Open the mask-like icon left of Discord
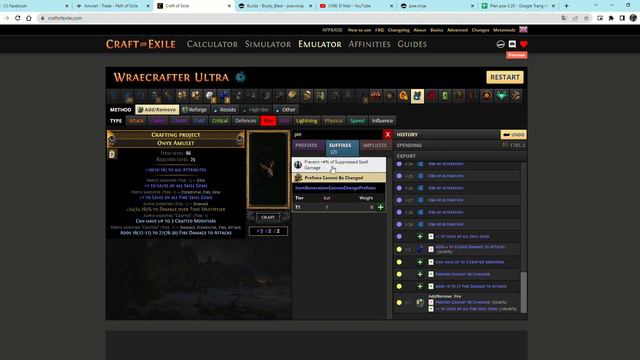This screenshot has height=360, width=640. [x=500, y=44]
